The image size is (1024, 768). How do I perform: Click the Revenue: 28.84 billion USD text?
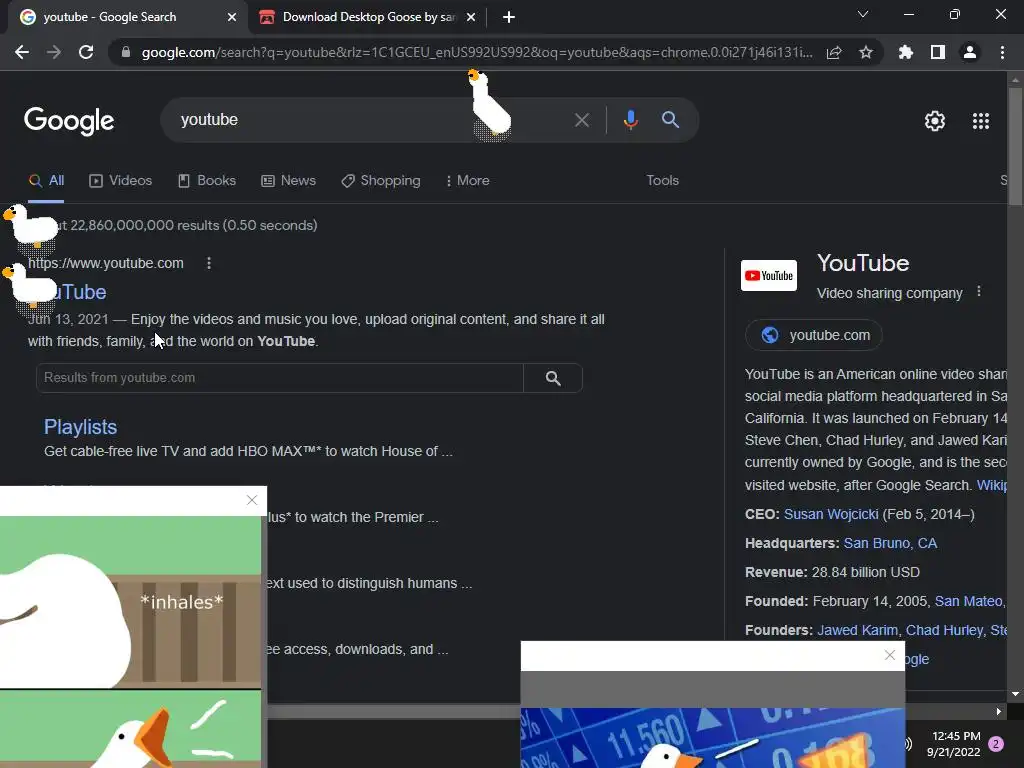(832, 573)
